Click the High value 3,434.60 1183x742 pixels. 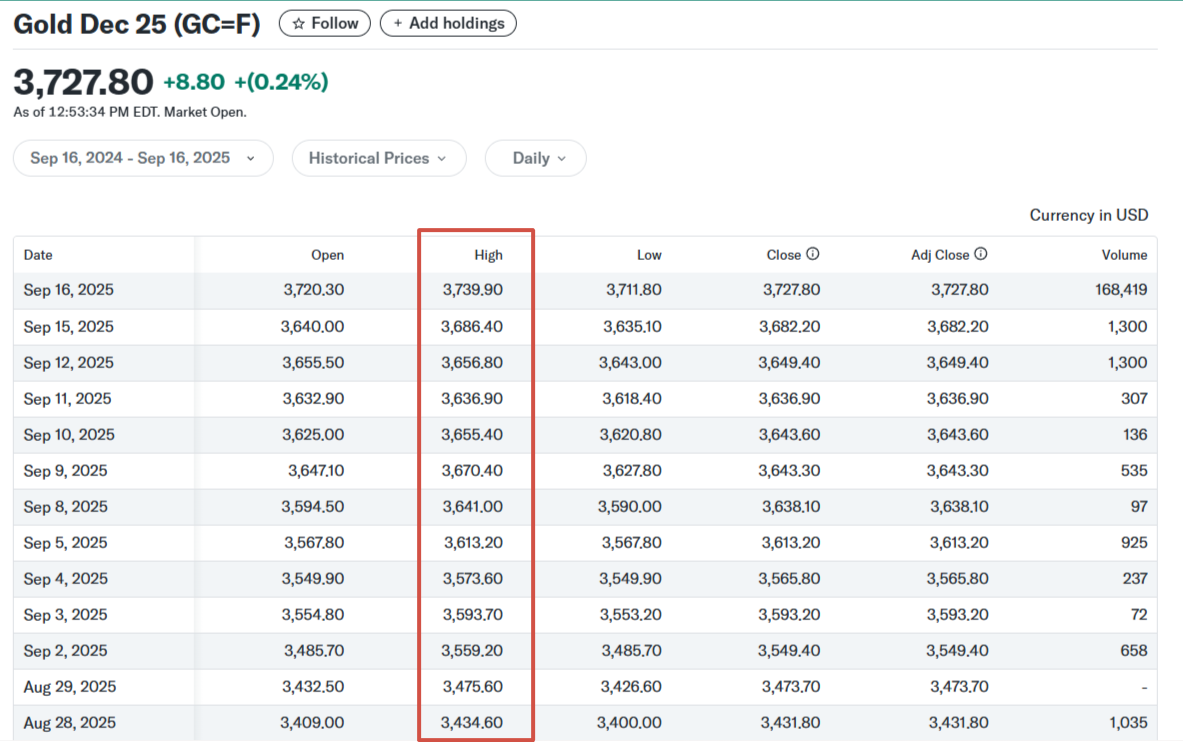tap(472, 723)
